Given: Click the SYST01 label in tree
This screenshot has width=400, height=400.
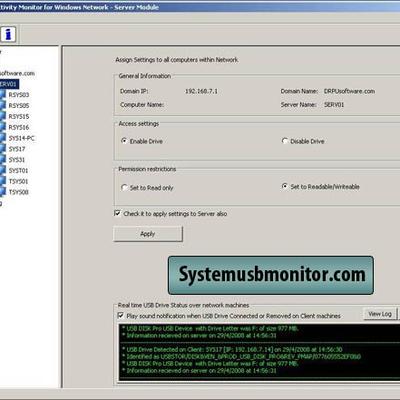Looking at the screenshot, I should click(x=18, y=170).
